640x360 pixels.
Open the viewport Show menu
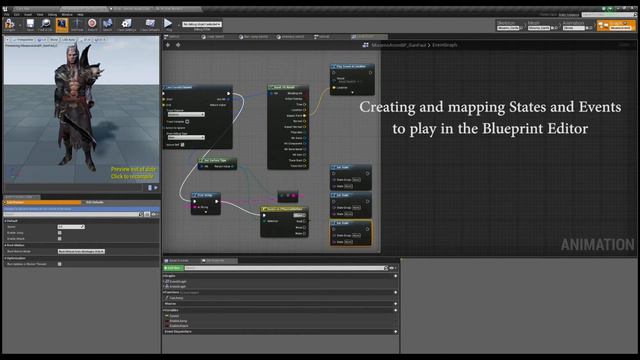[54, 40]
